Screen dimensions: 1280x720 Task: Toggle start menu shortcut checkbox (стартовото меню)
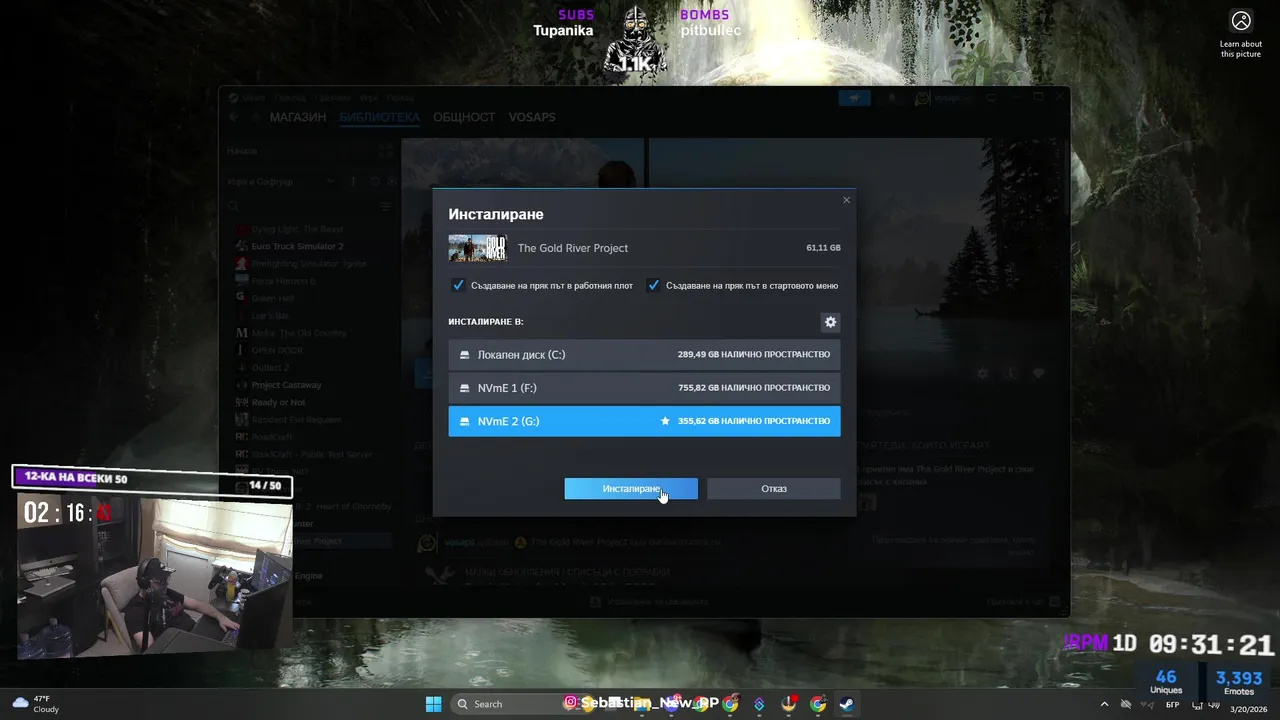[x=653, y=285]
